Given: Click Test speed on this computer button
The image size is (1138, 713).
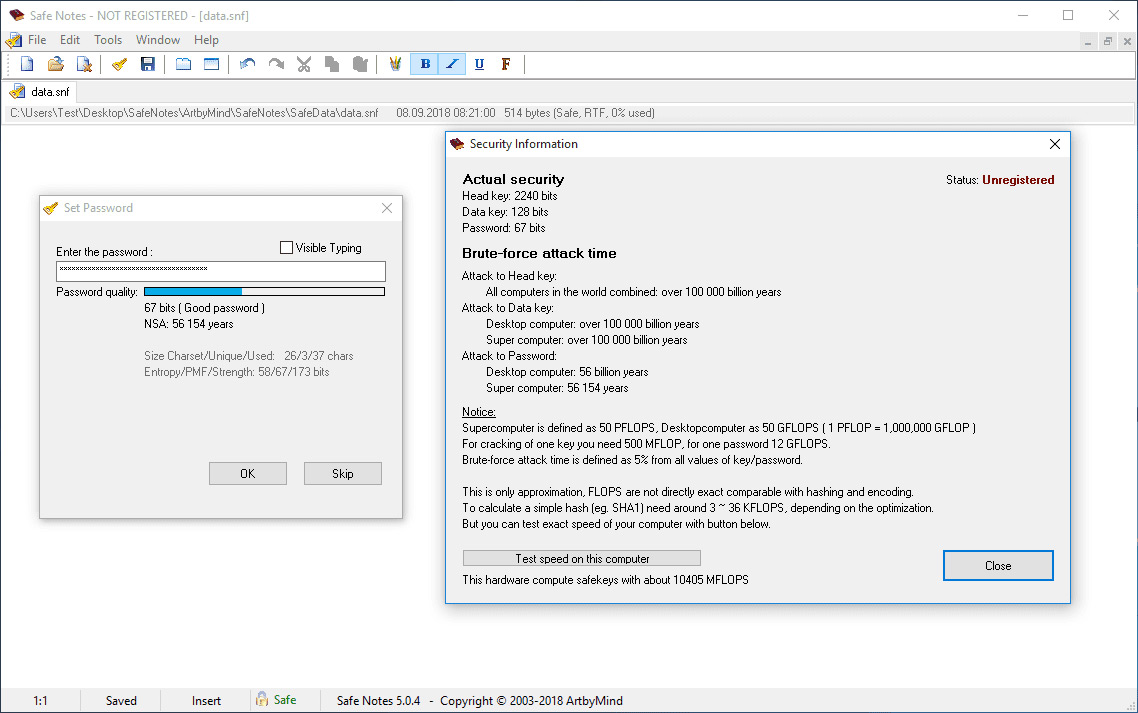Looking at the screenshot, I should pyautogui.click(x=582, y=558).
